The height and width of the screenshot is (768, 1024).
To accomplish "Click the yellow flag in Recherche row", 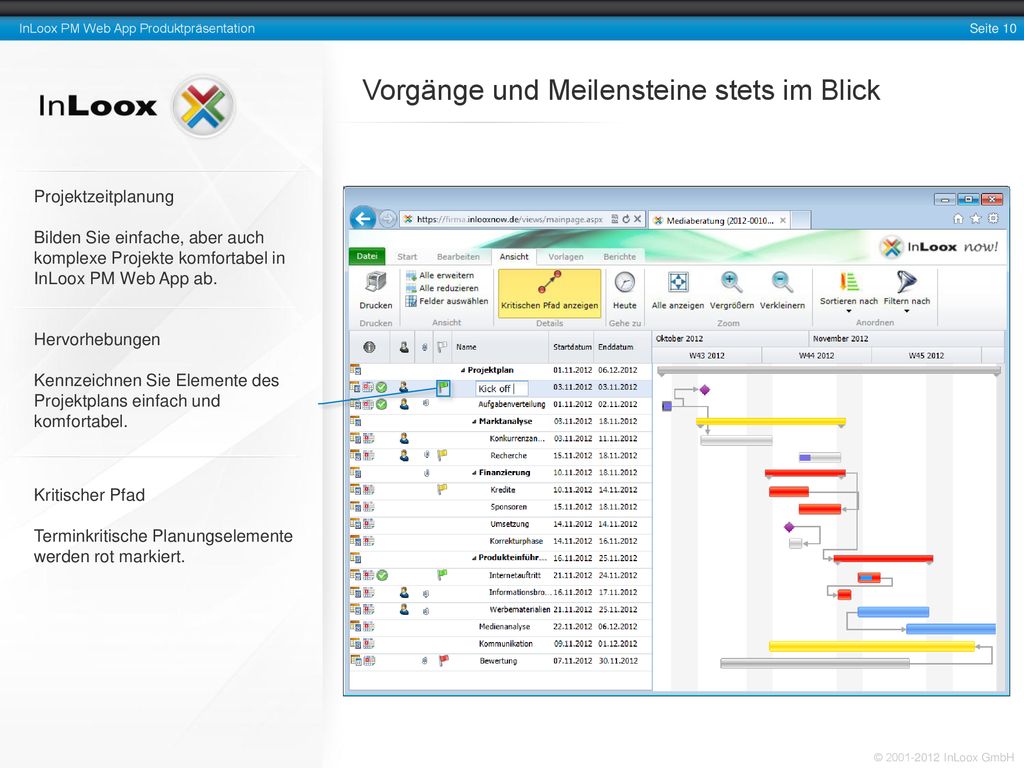I will pos(443,455).
